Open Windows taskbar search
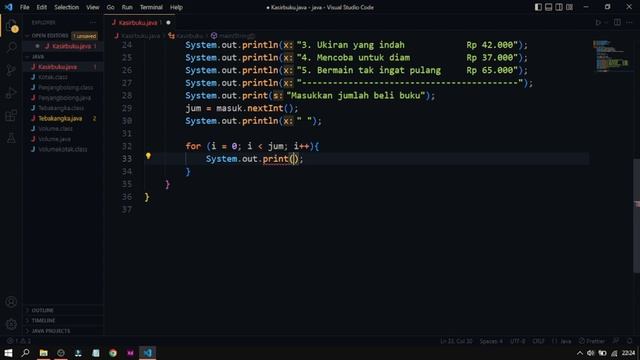 click(25, 353)
